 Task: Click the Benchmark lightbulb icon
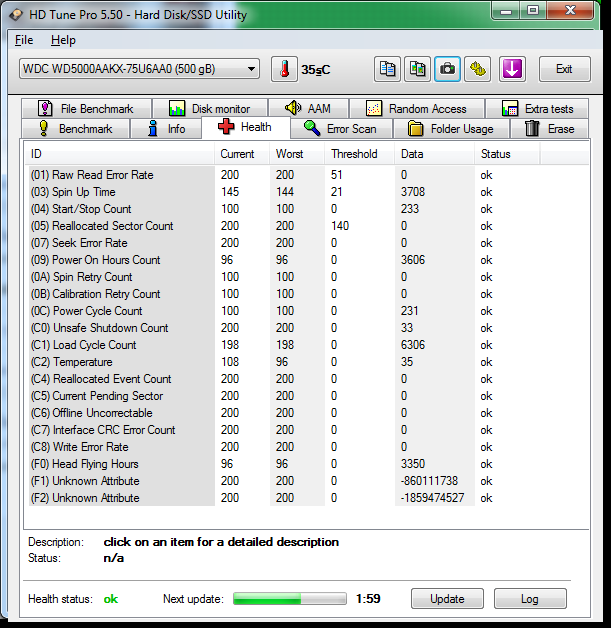pos(43,129)
